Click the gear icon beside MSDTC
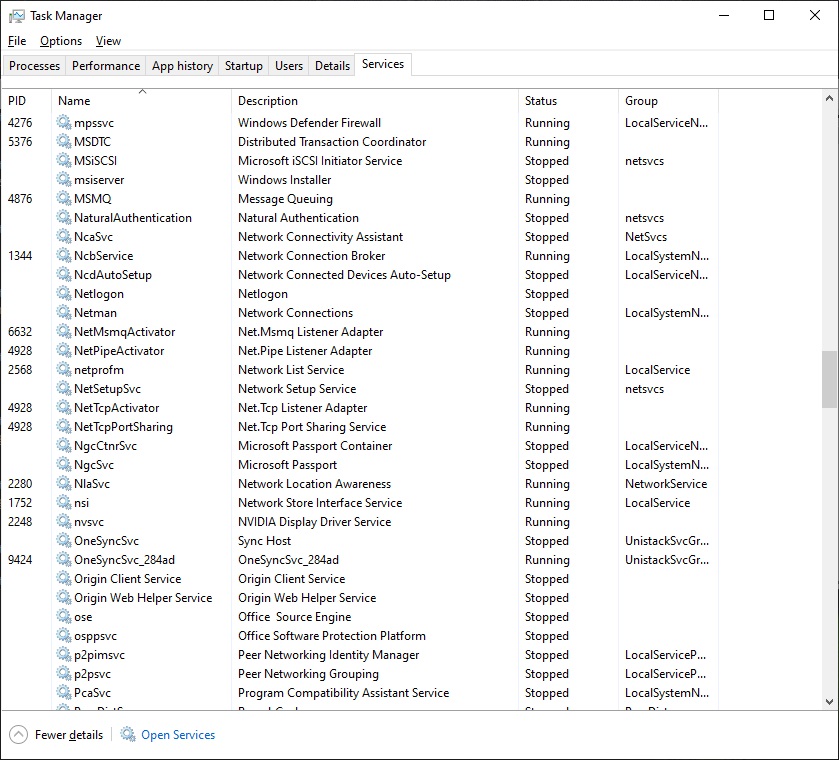Image resolution: width=839 pixels, height=760 pixels. pyautogui.click(x=64, y=141)
